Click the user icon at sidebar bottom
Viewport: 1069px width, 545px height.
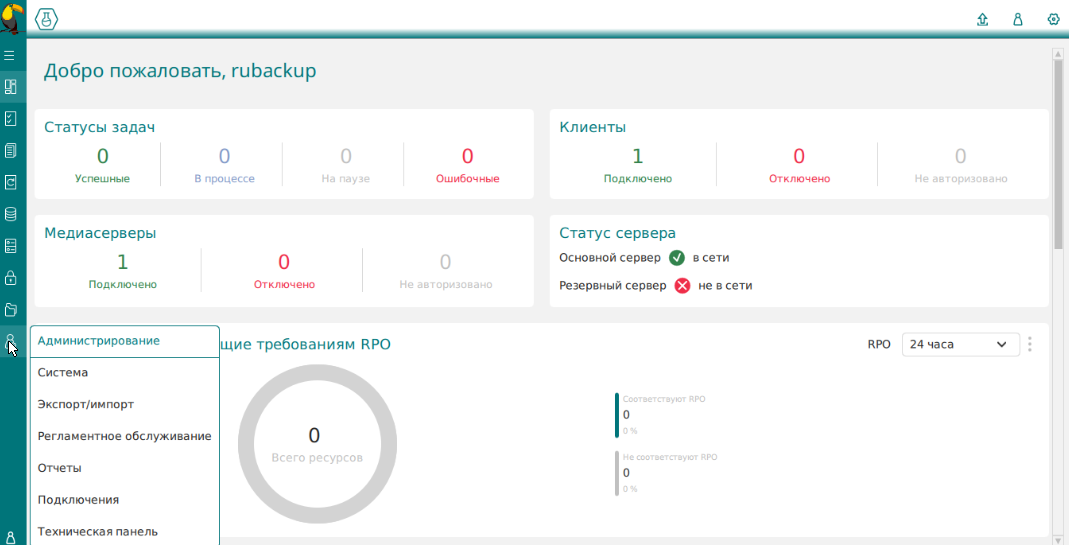click(11, 537)
